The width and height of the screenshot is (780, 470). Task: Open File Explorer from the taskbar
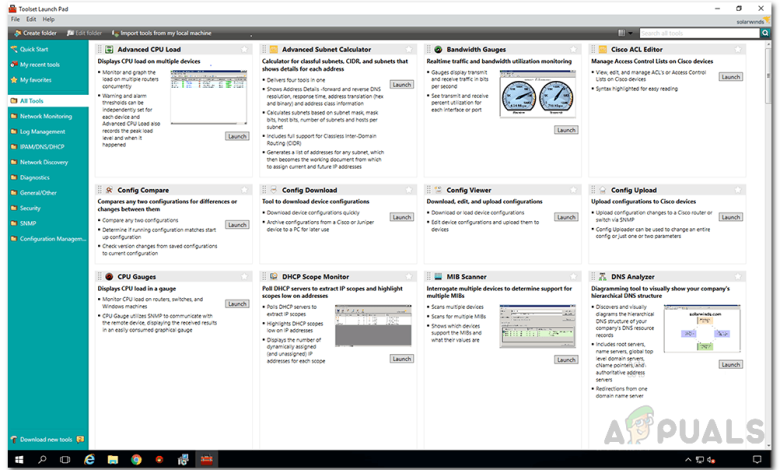pos(113,460)
